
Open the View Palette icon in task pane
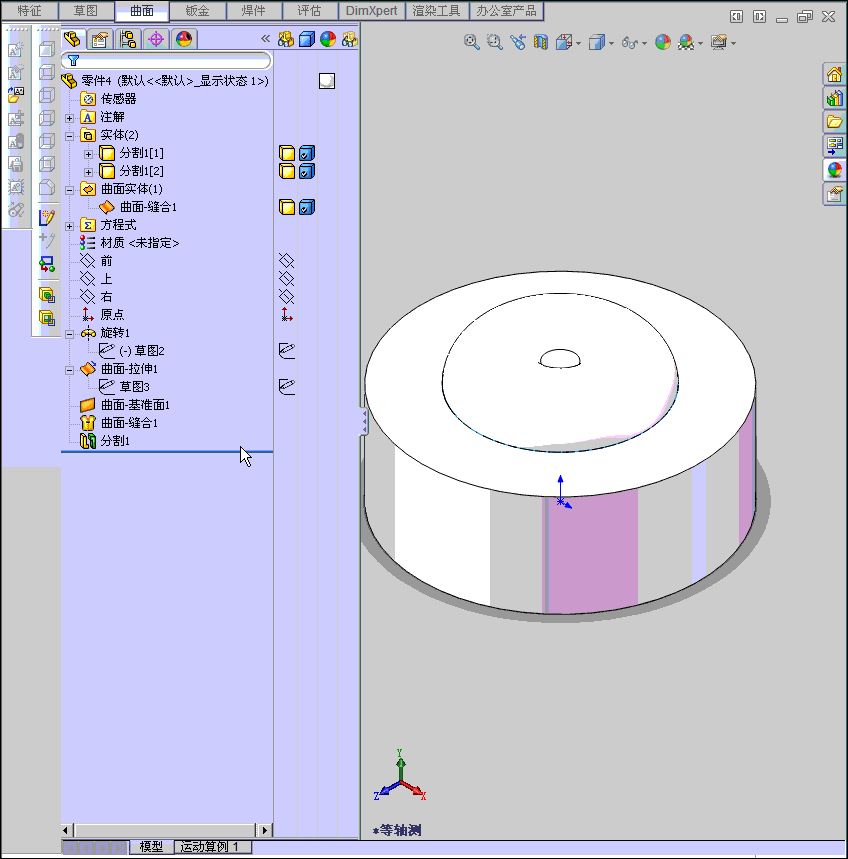click(834, 146)
